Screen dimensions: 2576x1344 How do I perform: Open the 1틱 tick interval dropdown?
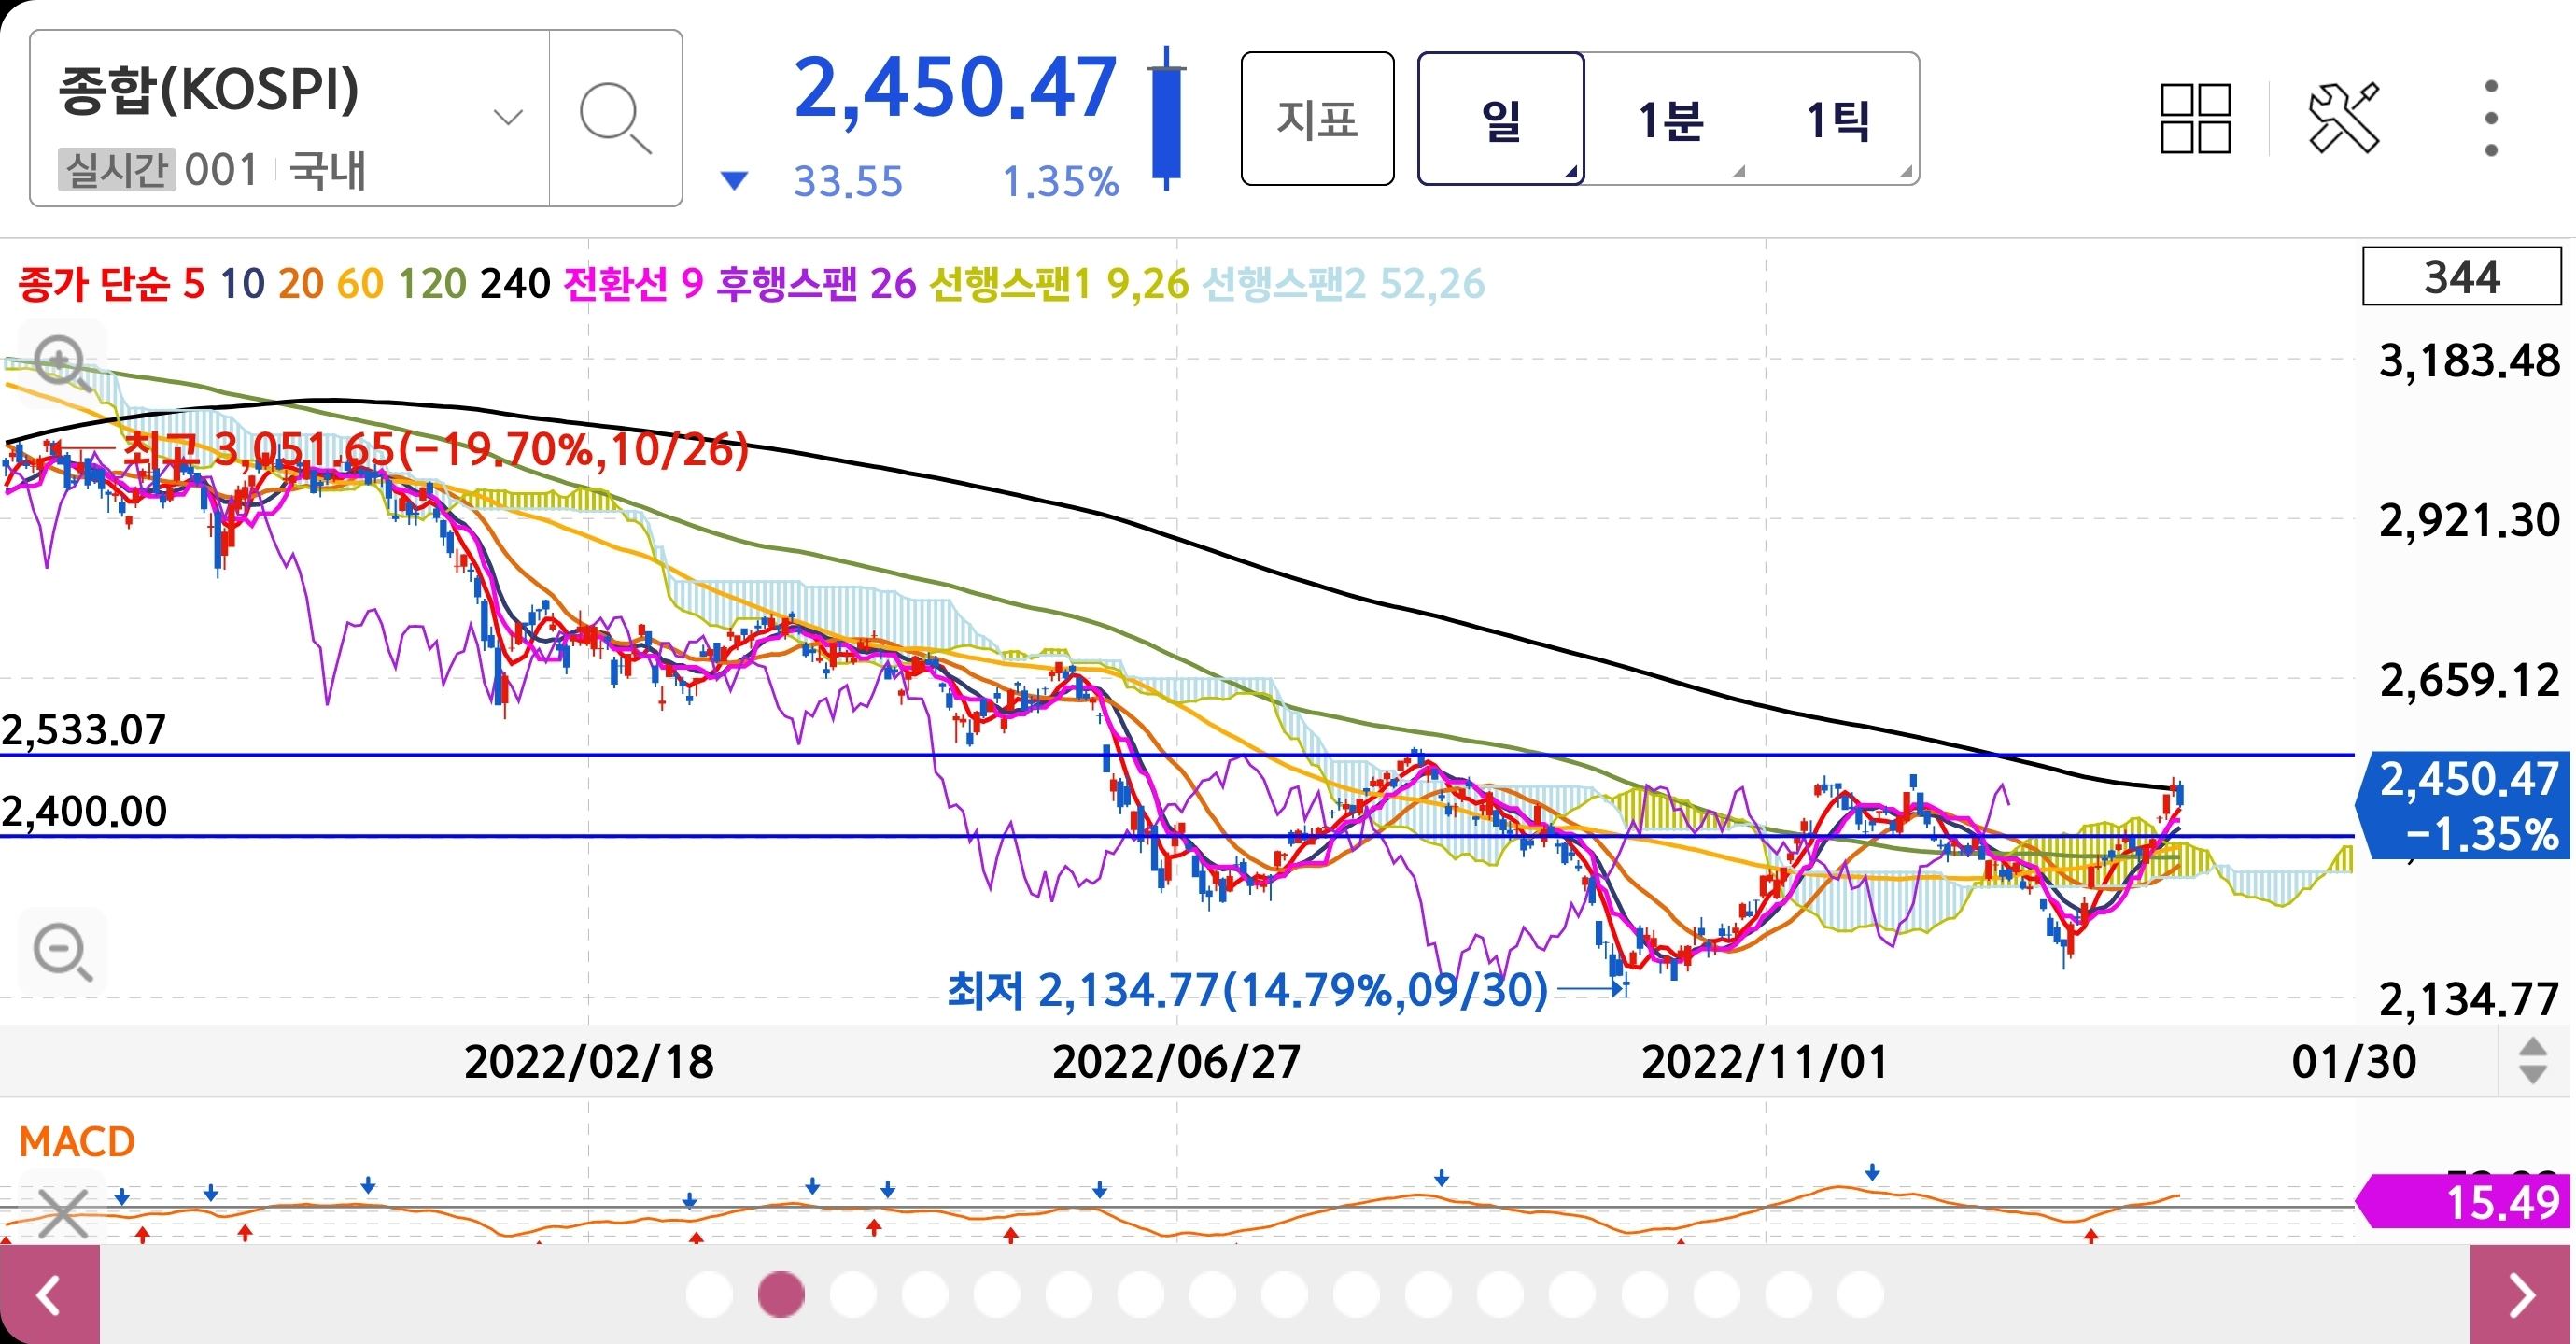[1838, 120]
